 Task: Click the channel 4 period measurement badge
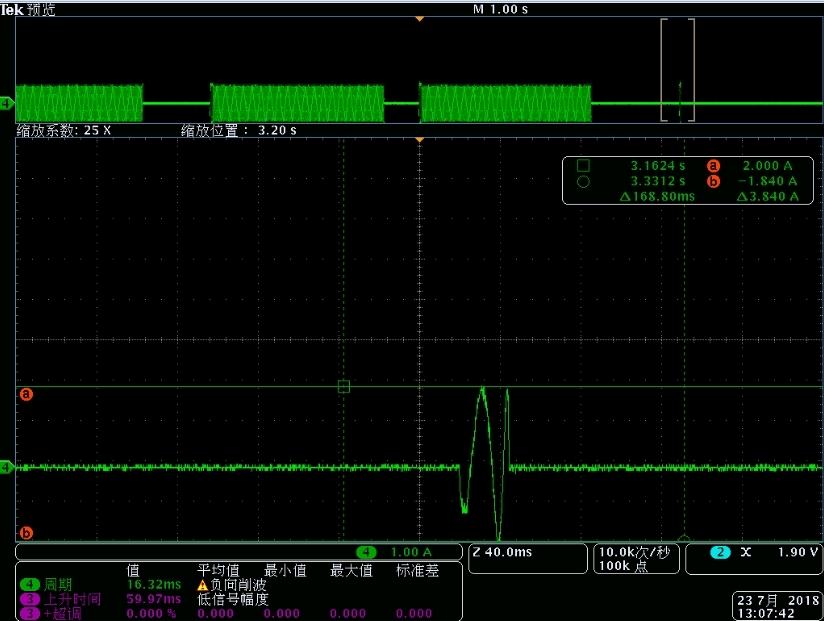30,584
